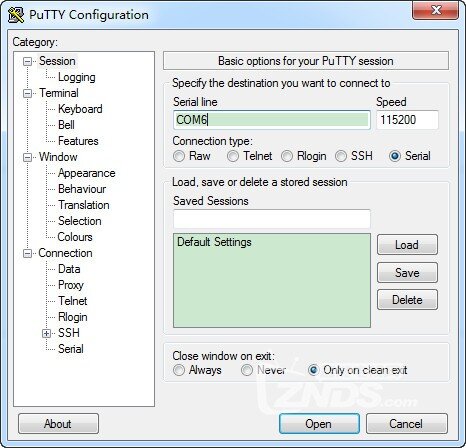Select Keyboard under Terminal
The image size is (466, 448).
click(x=80, y=109)
